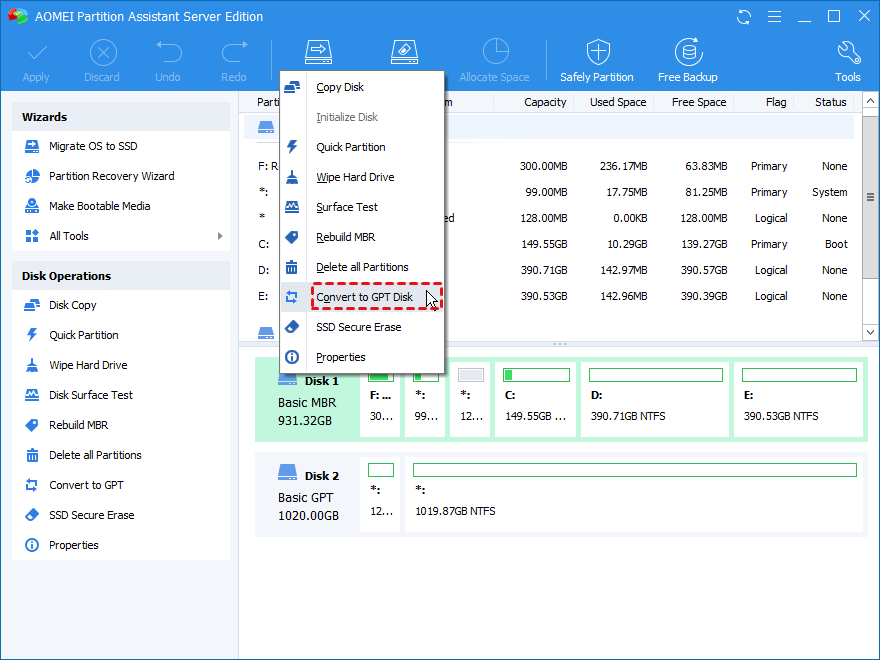Select D: 390.71GB NTFS partition block

coord(655,400)
